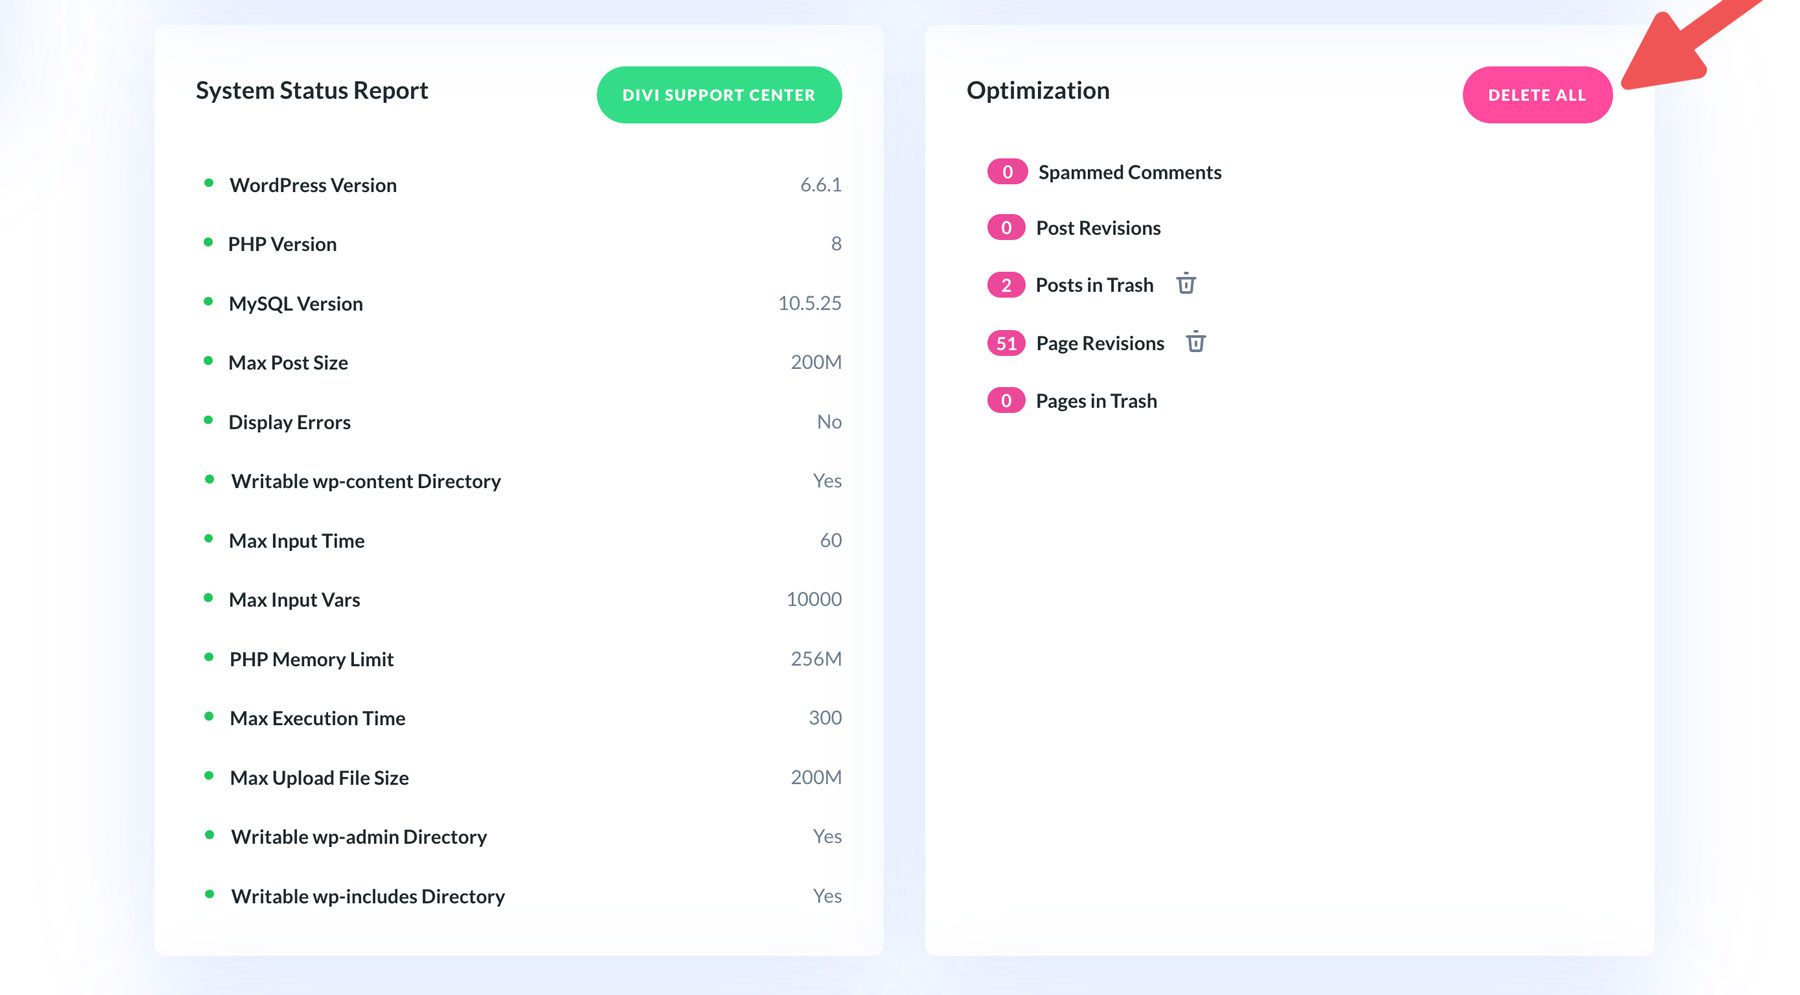Click the Spammed Comments label
1800x995 pixels.
coord(1129,171)
